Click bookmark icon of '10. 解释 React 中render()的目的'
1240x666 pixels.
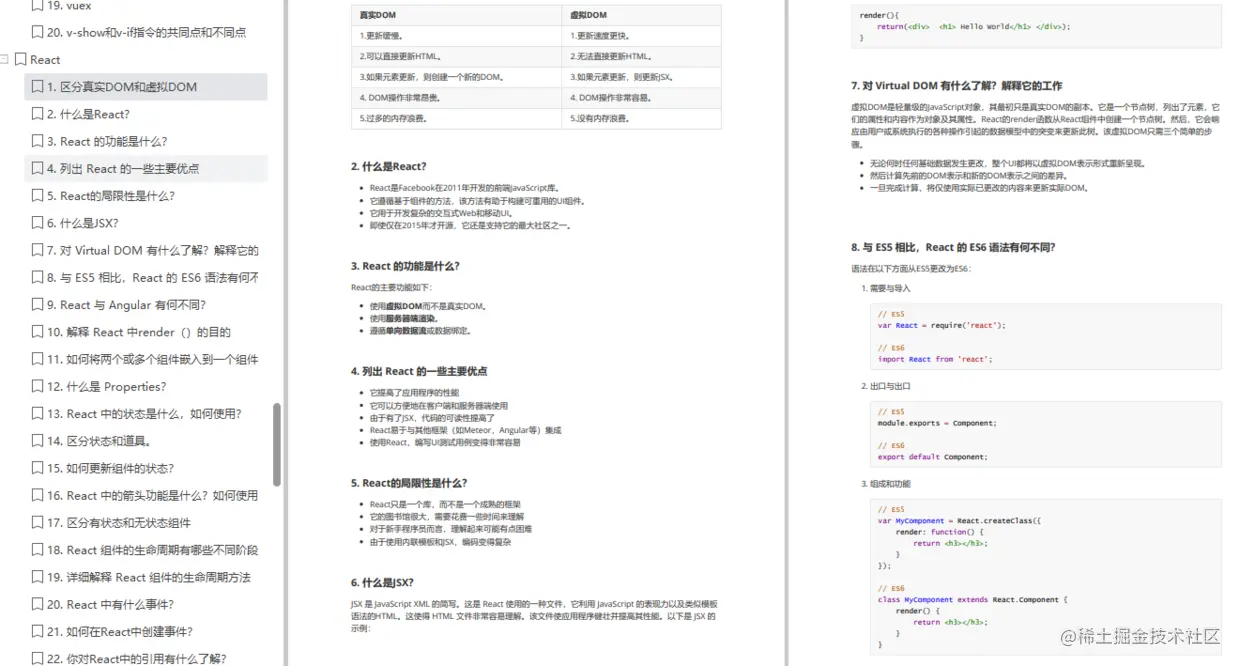(37, 332)
